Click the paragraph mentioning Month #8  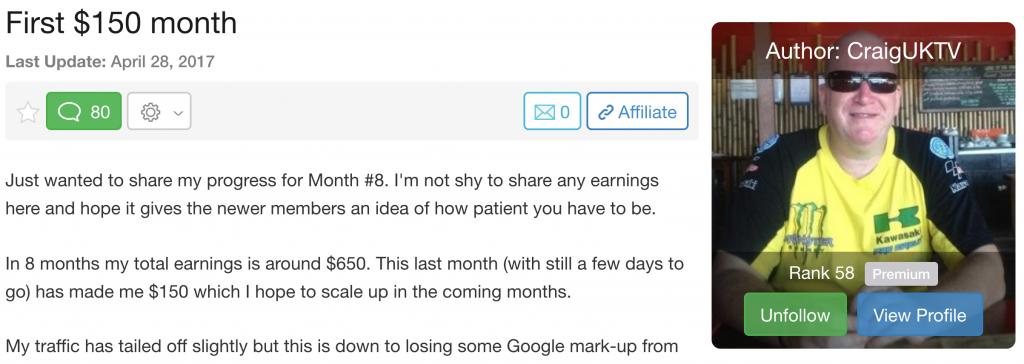pyautogui.click(x=332, y=194)
